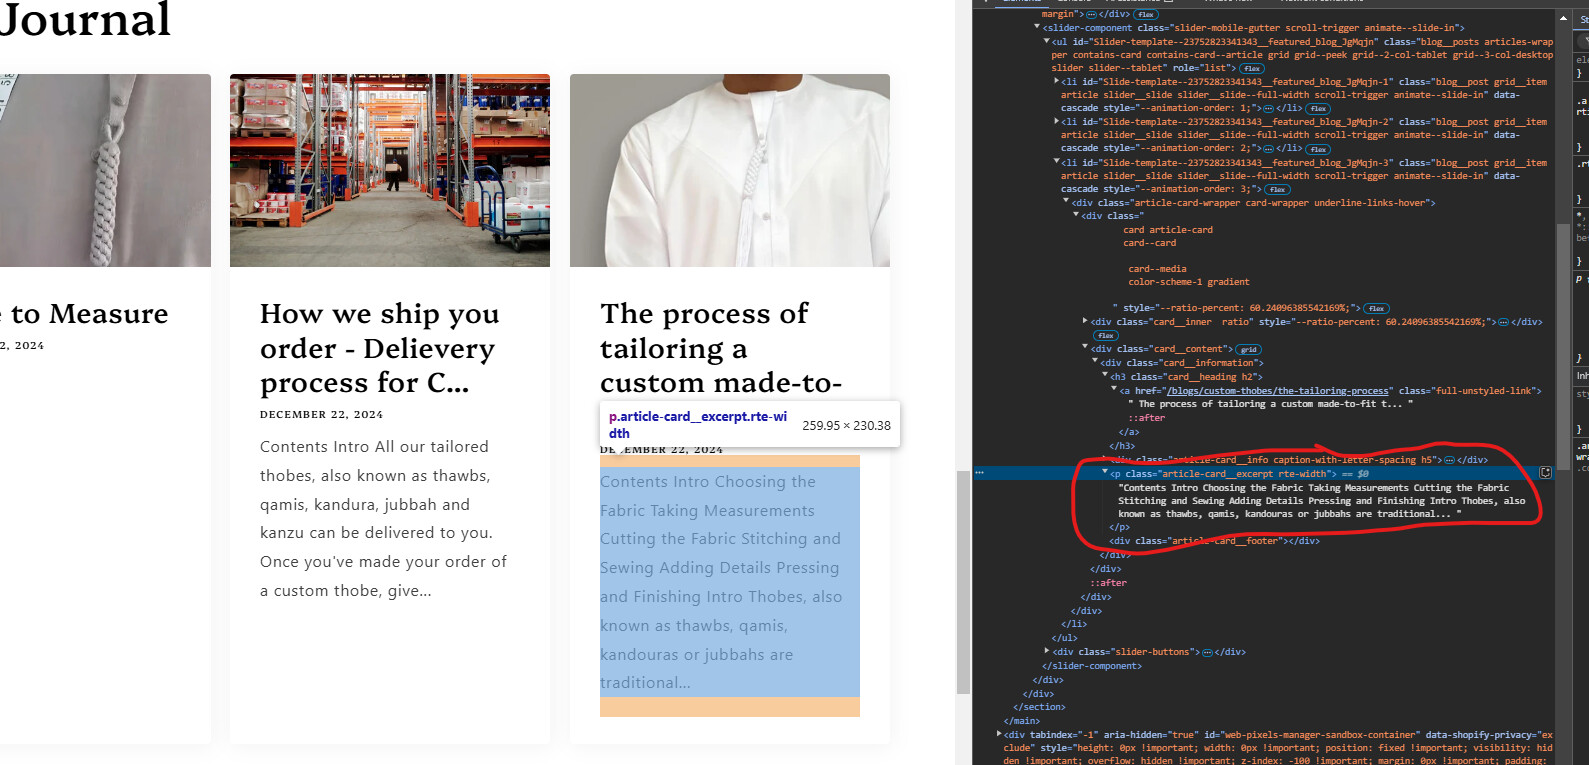Screen dimensions: 1589x765
Task: Click the warehouse article thumbnail image
Action: [390, 170]
